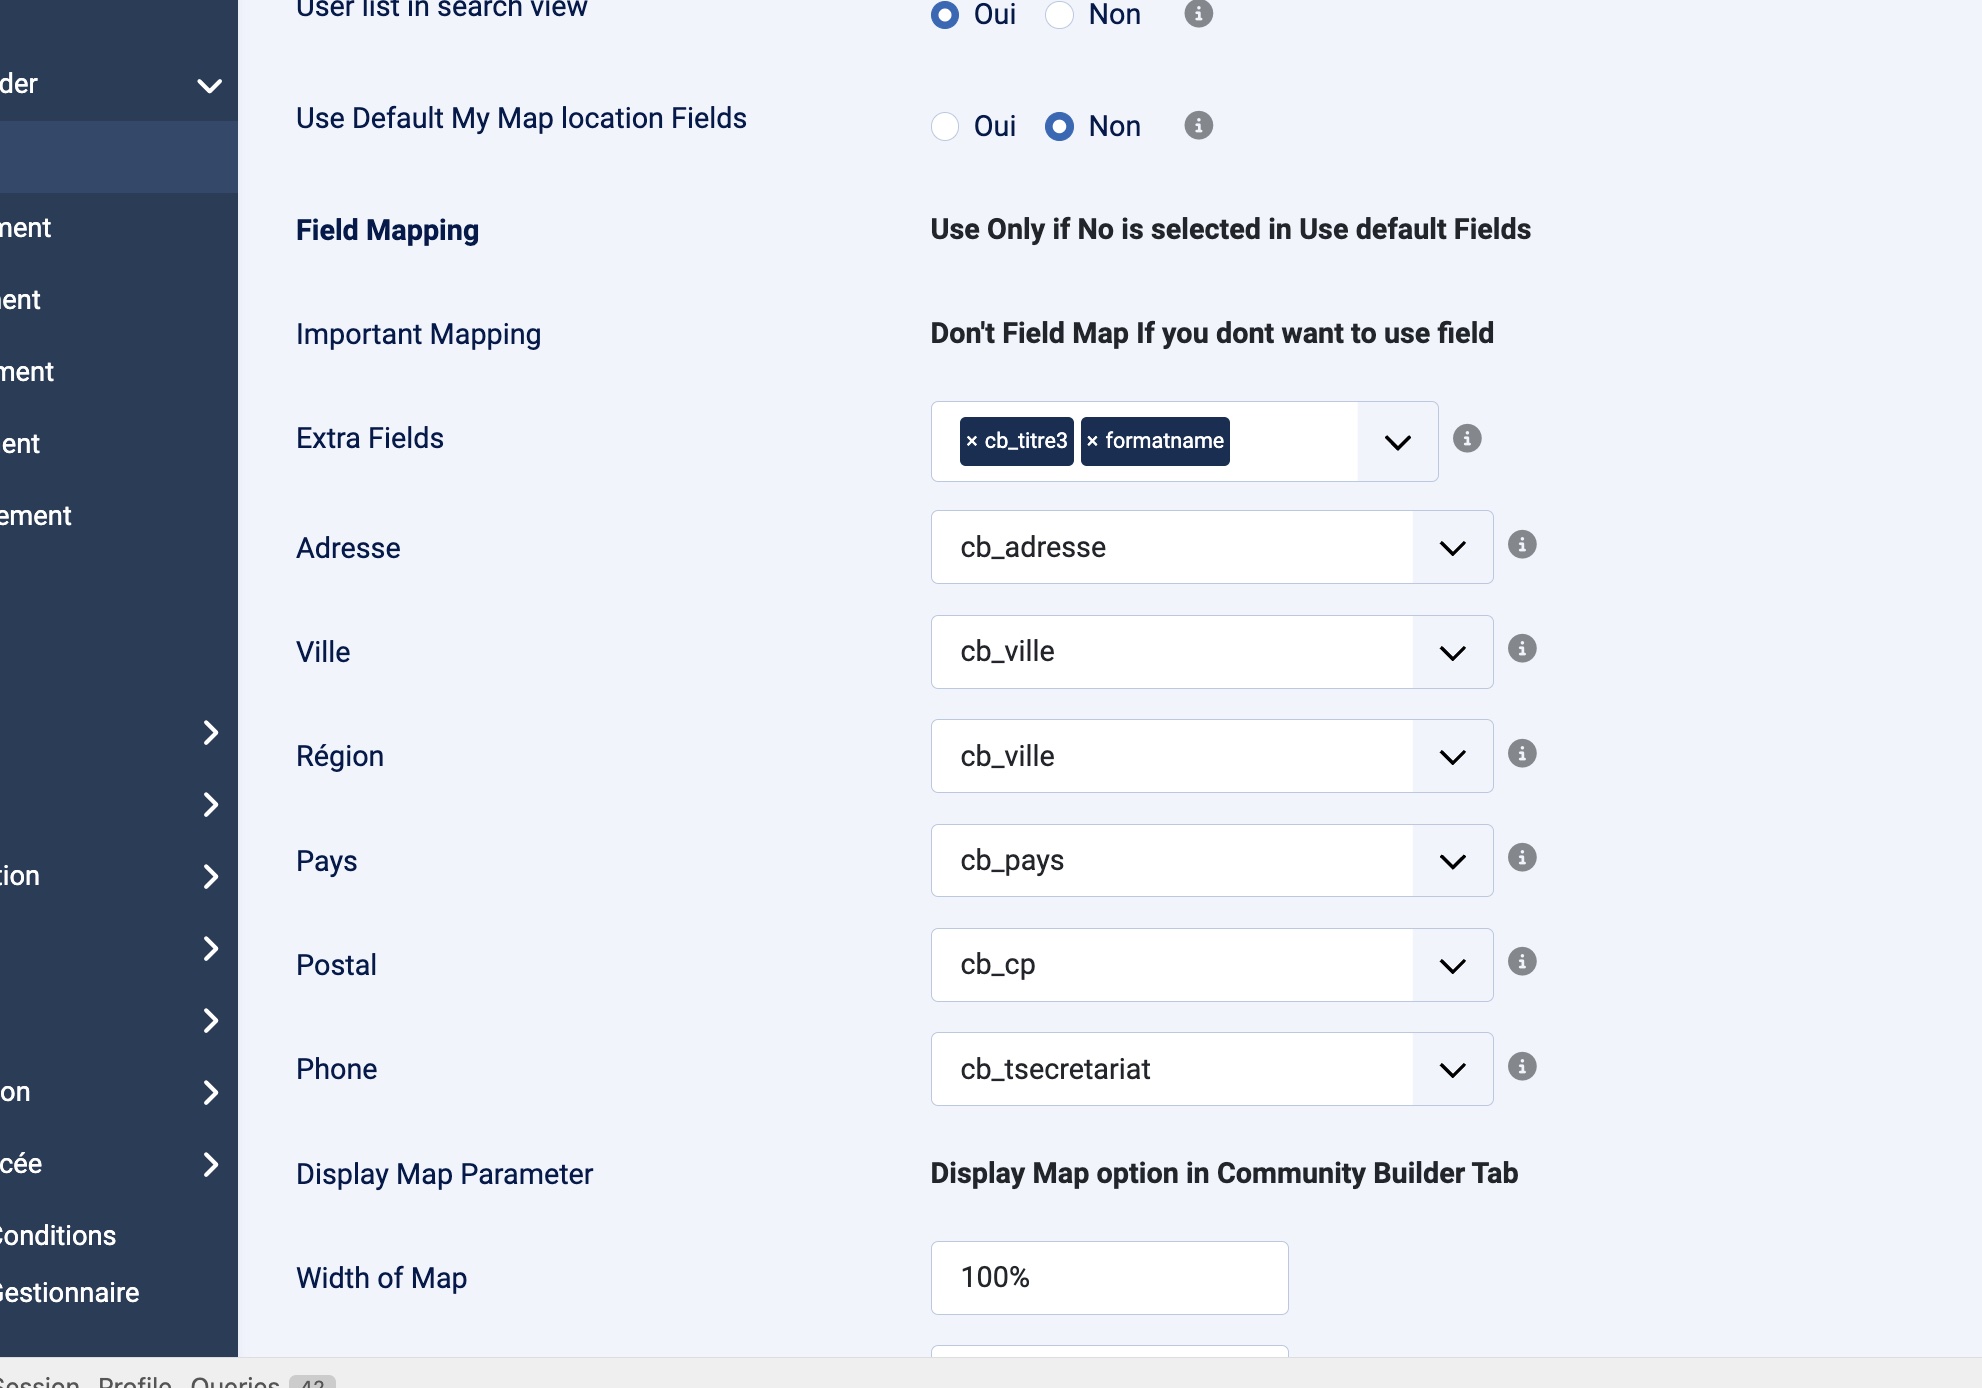Select Non for Use Default My Map location Fields

(x=1059, y=127)
